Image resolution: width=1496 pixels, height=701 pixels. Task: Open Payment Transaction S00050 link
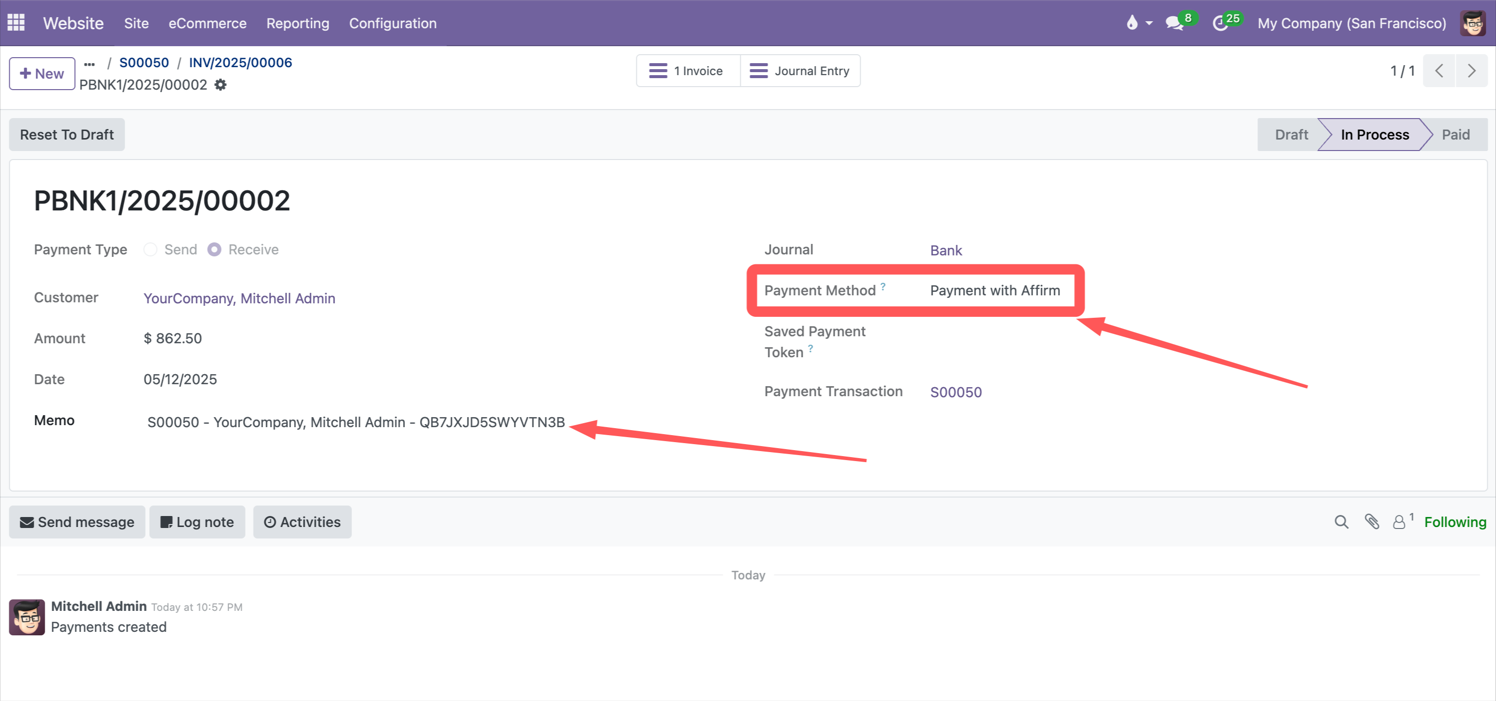956,392
